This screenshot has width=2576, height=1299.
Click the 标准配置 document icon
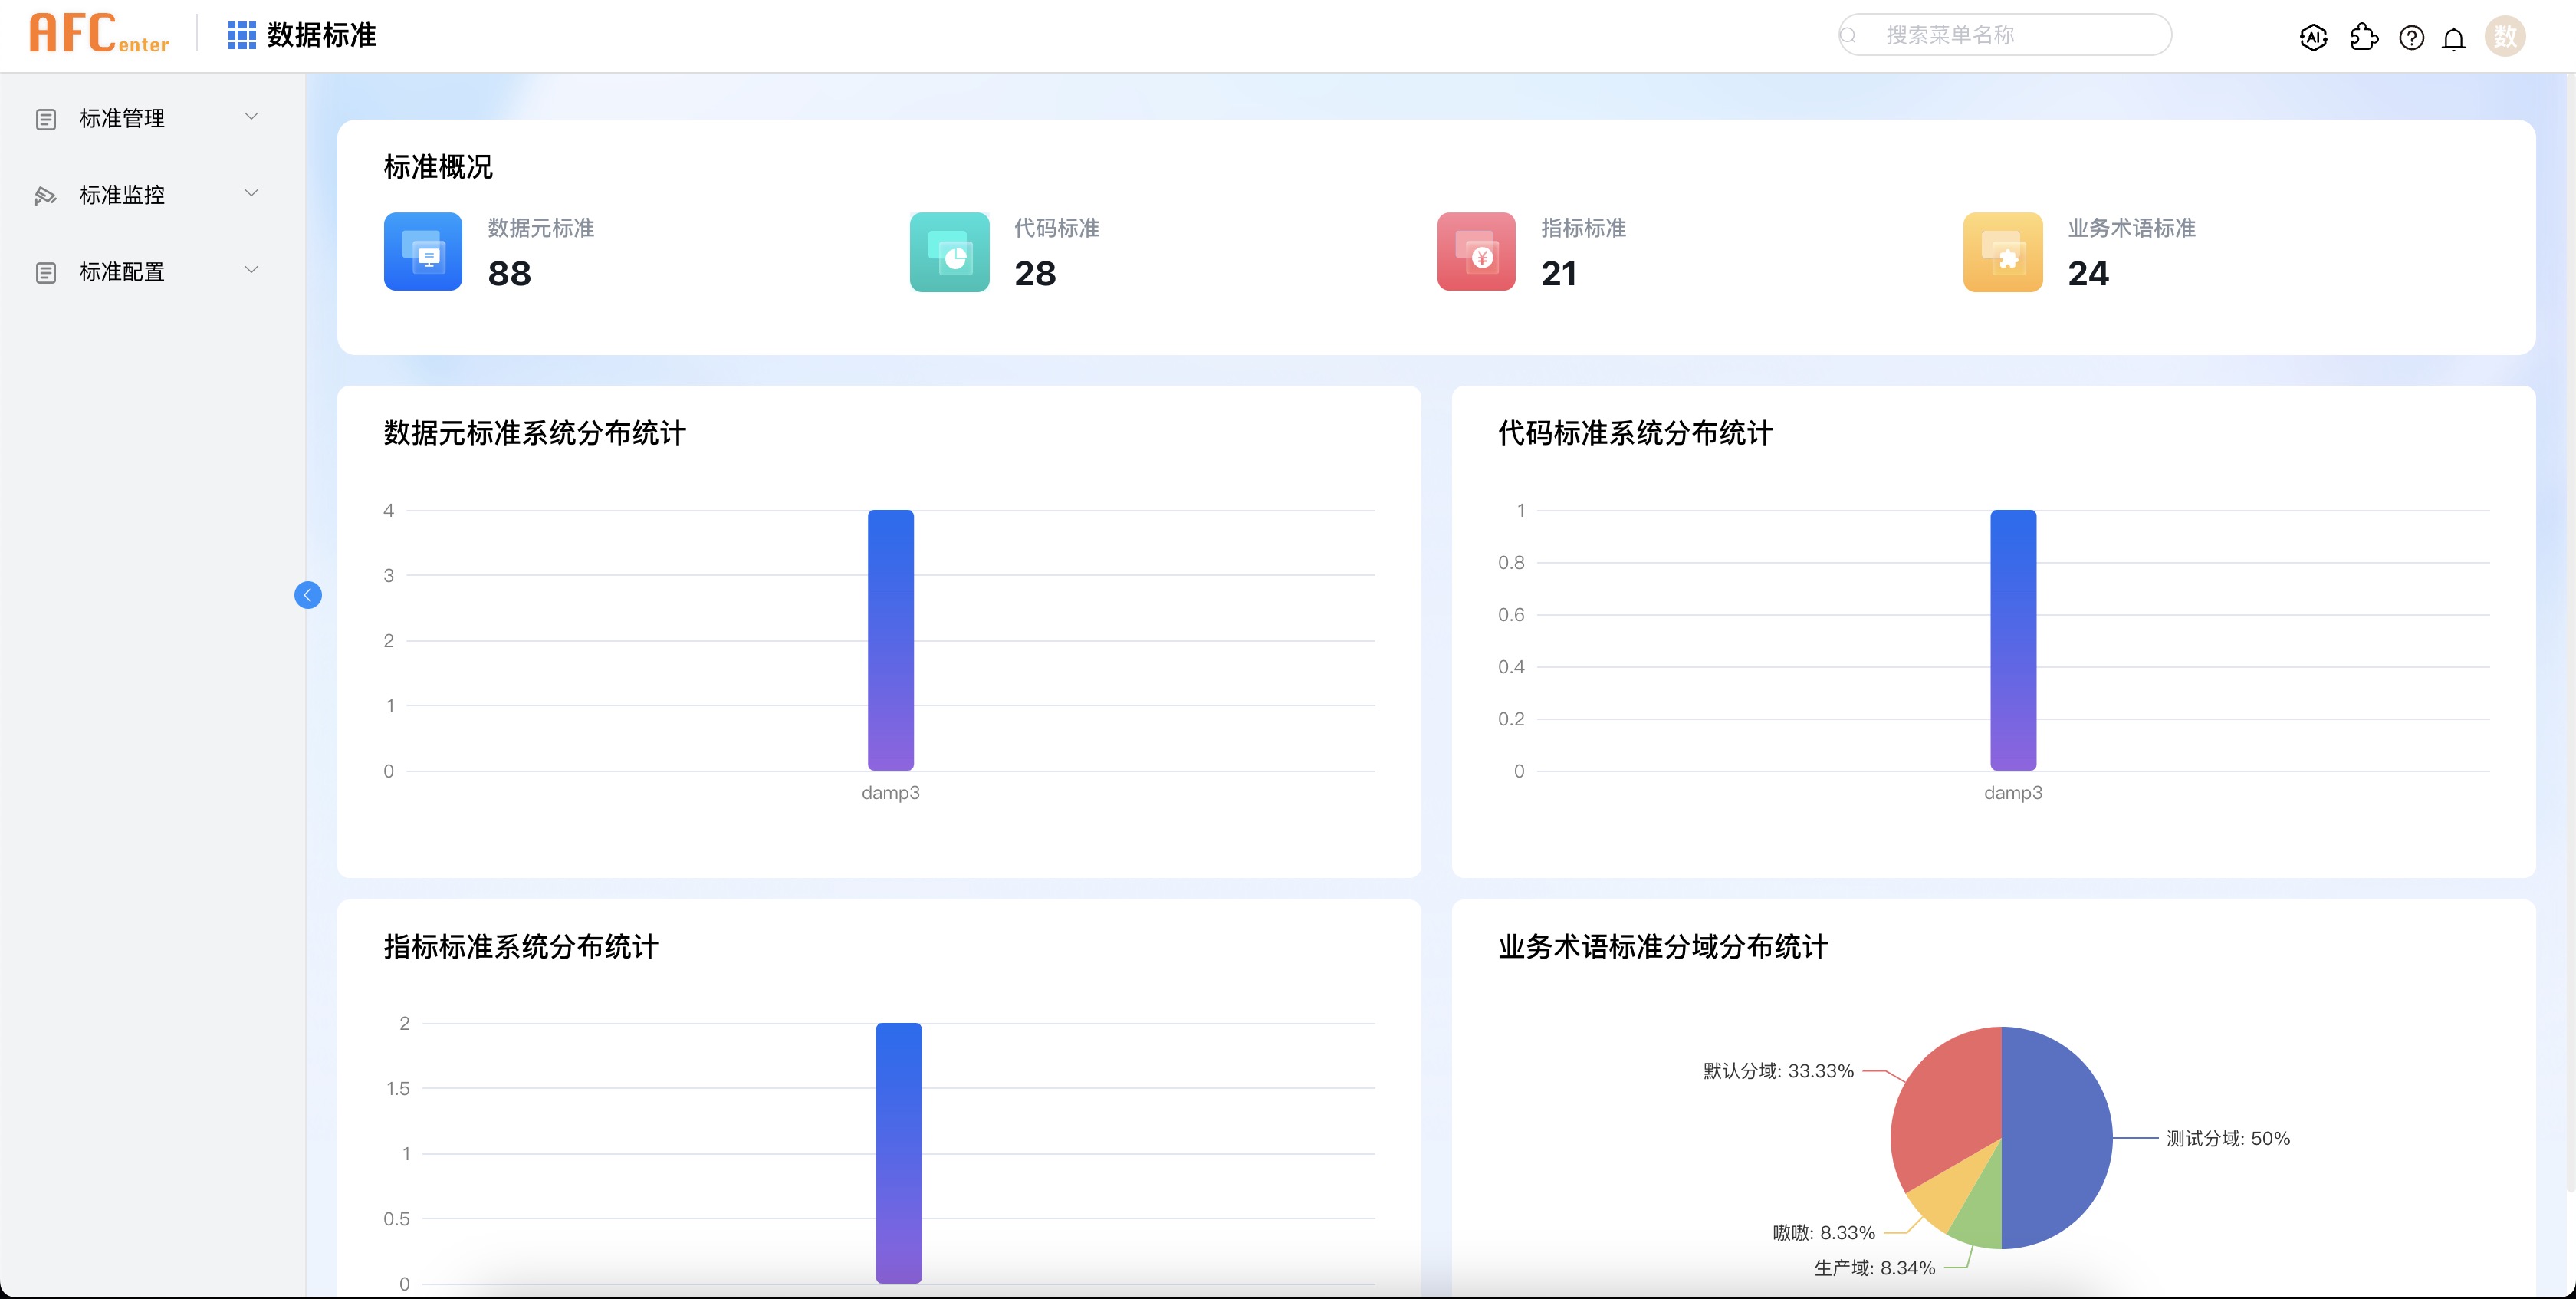(46, 272)
